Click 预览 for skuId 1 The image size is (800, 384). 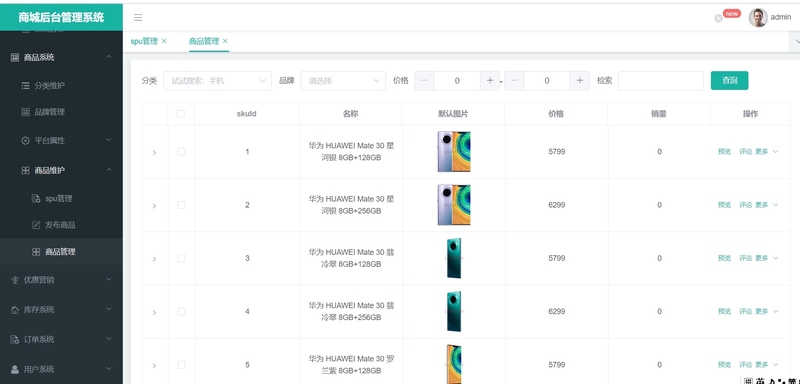pos(724,151)
